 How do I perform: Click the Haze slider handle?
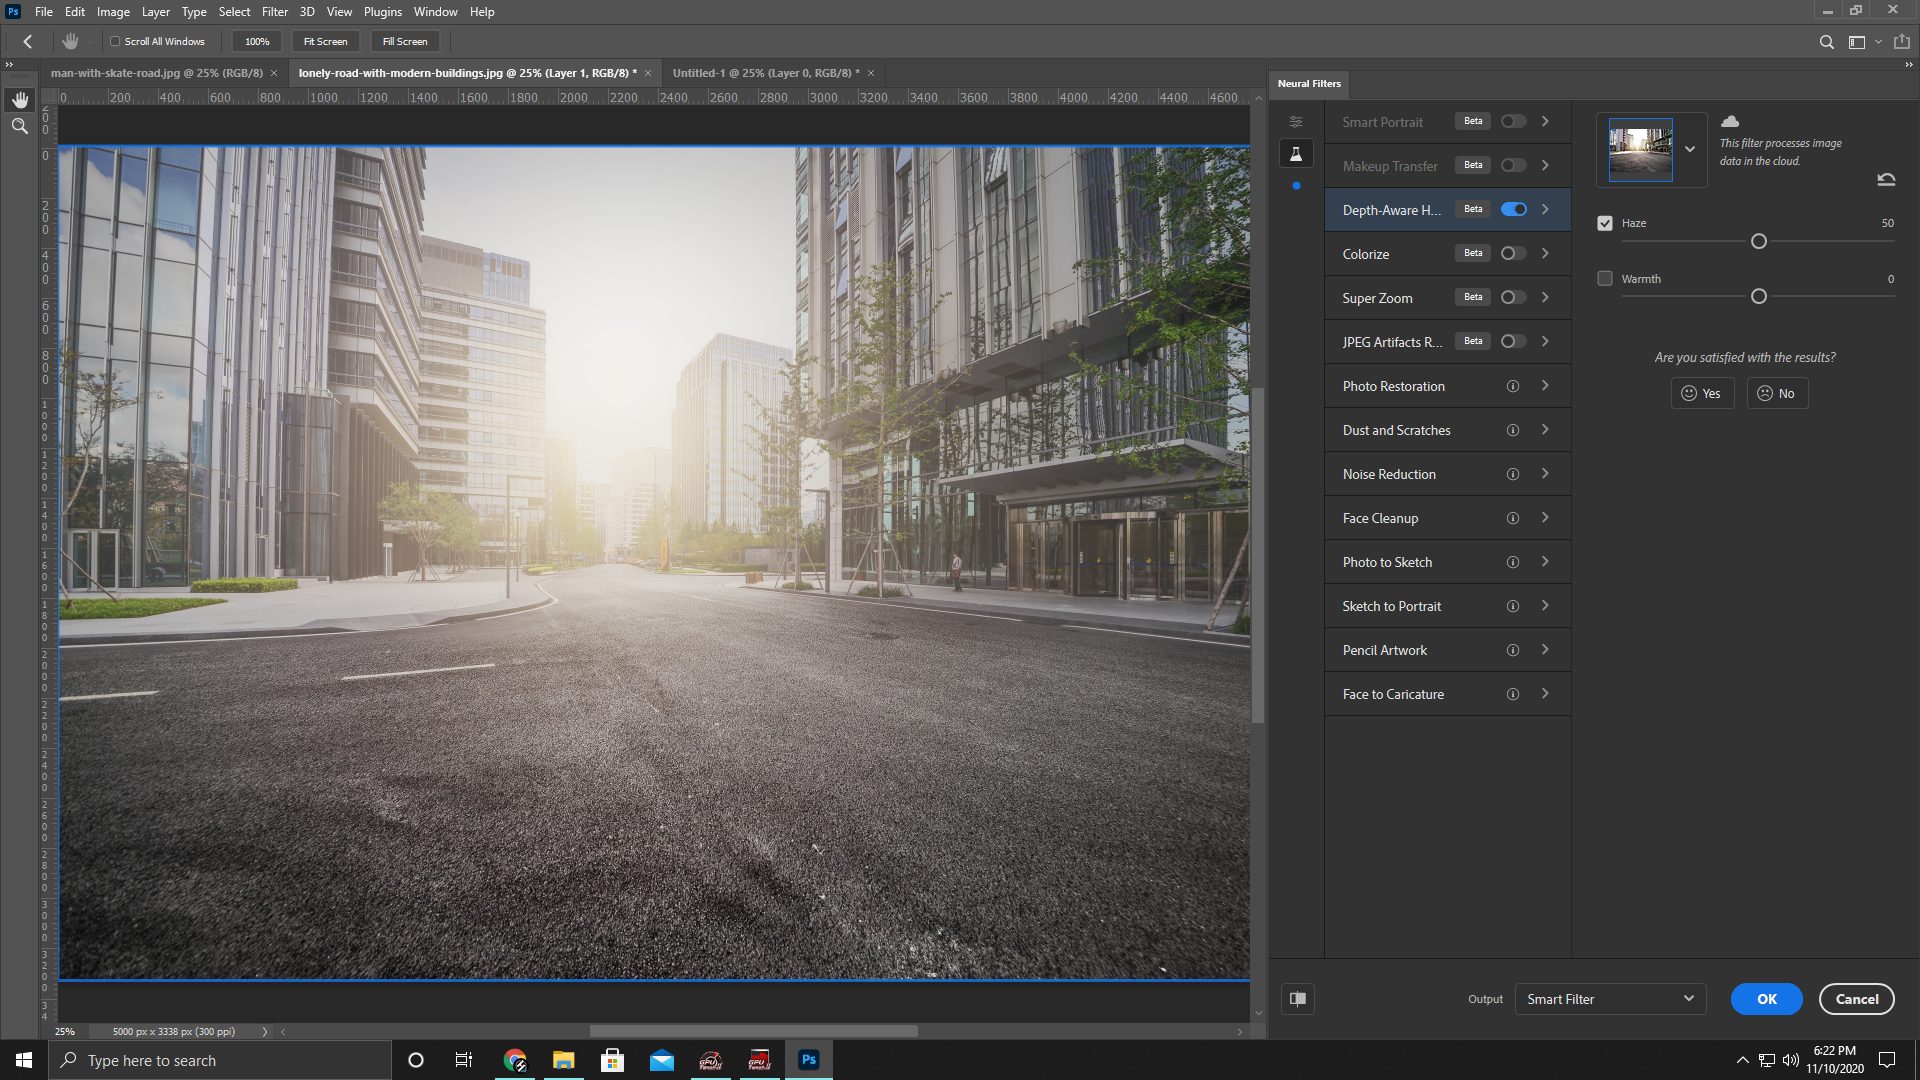pos(1759,242)
